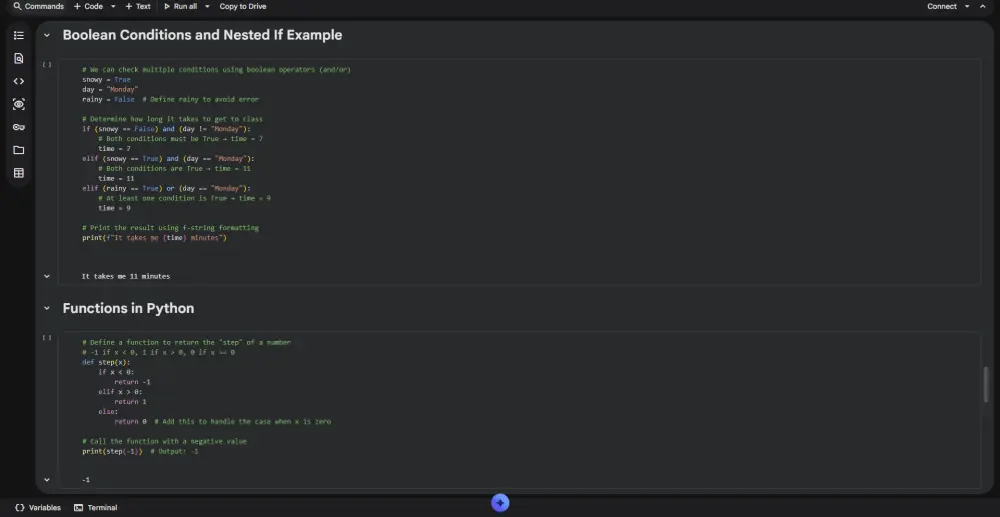Place cursor on the 'snowy = True' line

(106, 80)
